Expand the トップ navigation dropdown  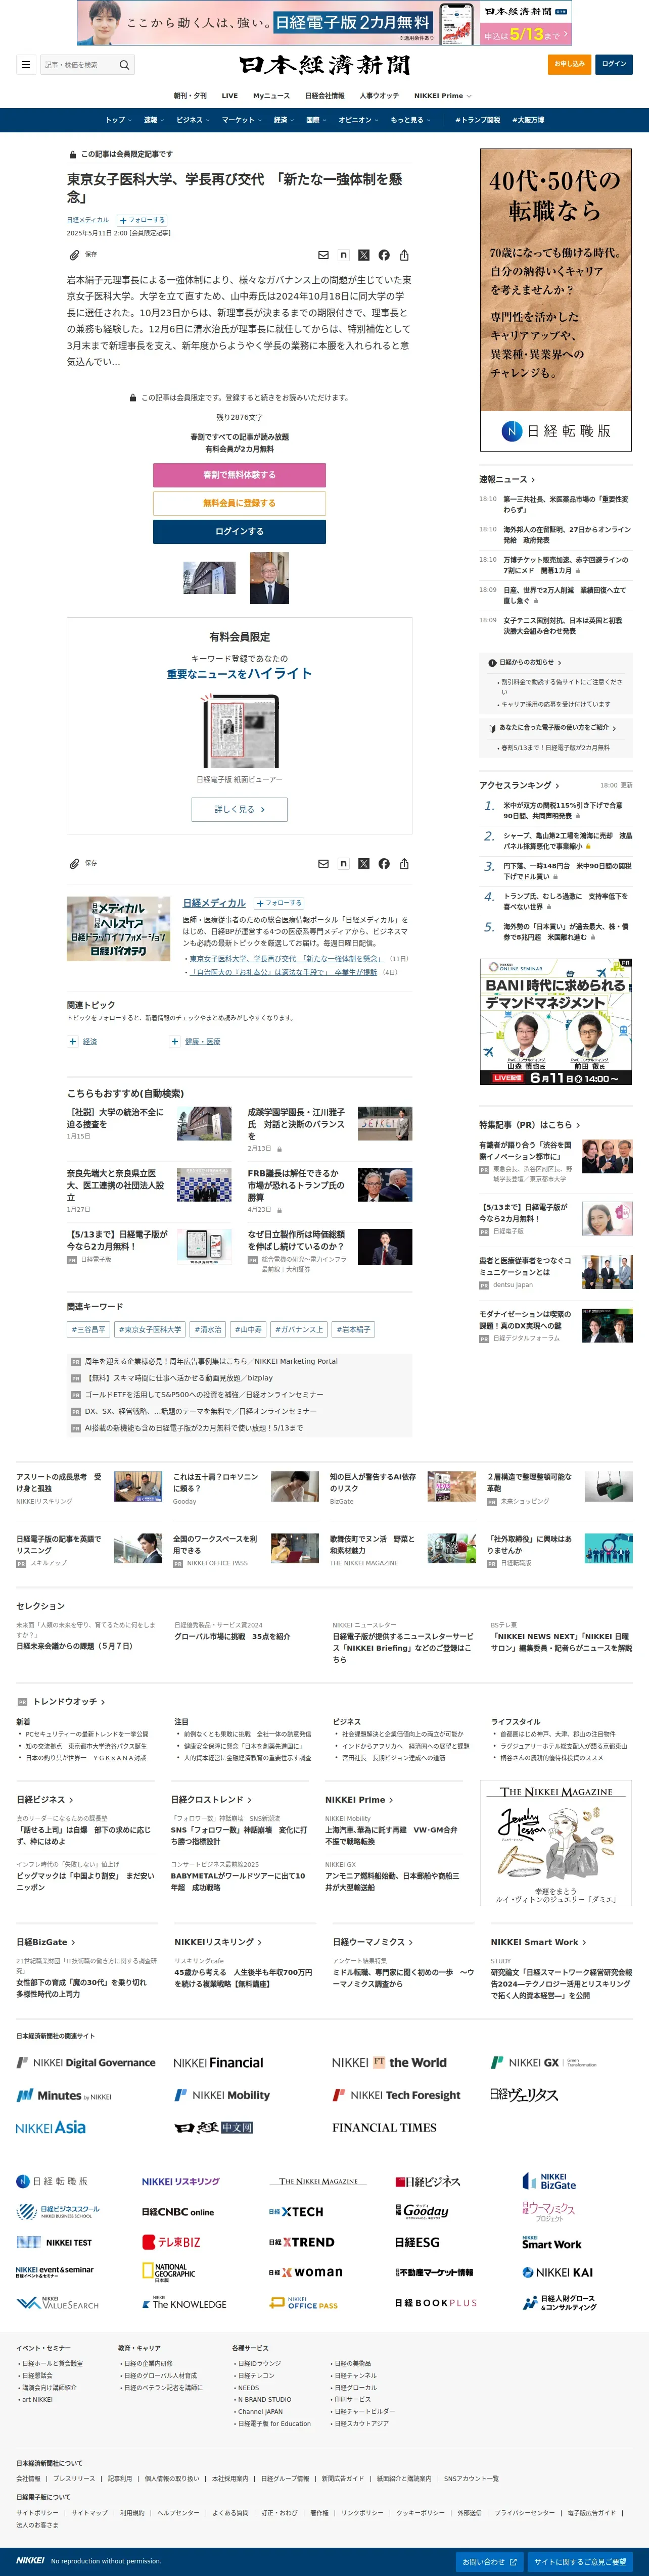[119, 120]
